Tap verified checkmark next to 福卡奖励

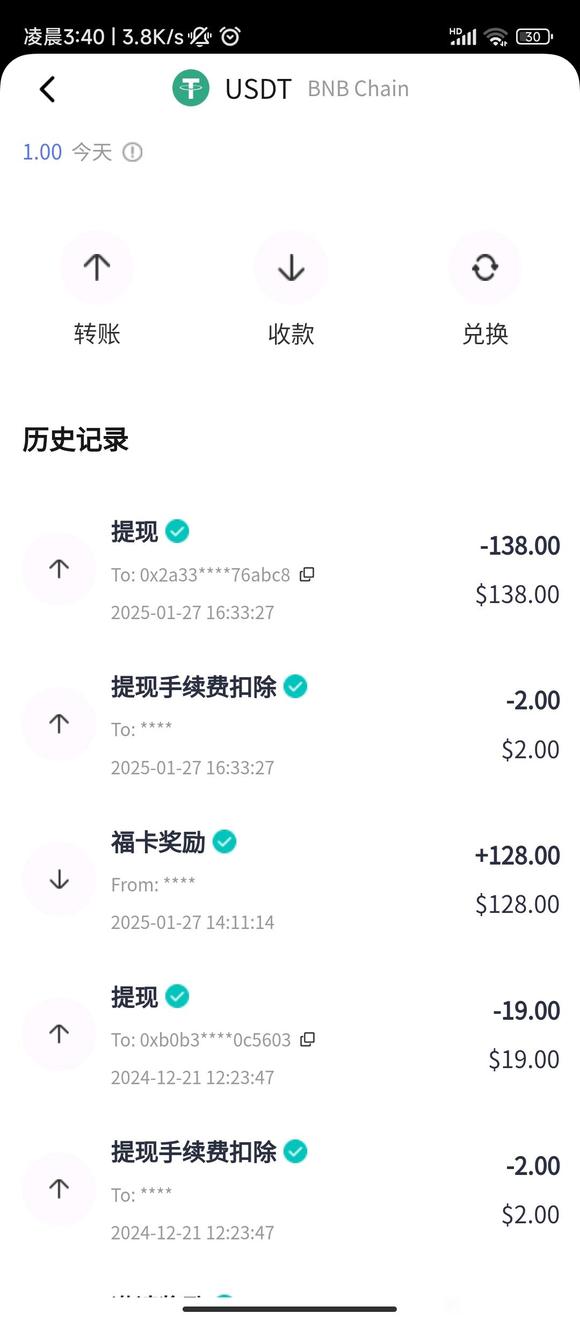[225, 842]
